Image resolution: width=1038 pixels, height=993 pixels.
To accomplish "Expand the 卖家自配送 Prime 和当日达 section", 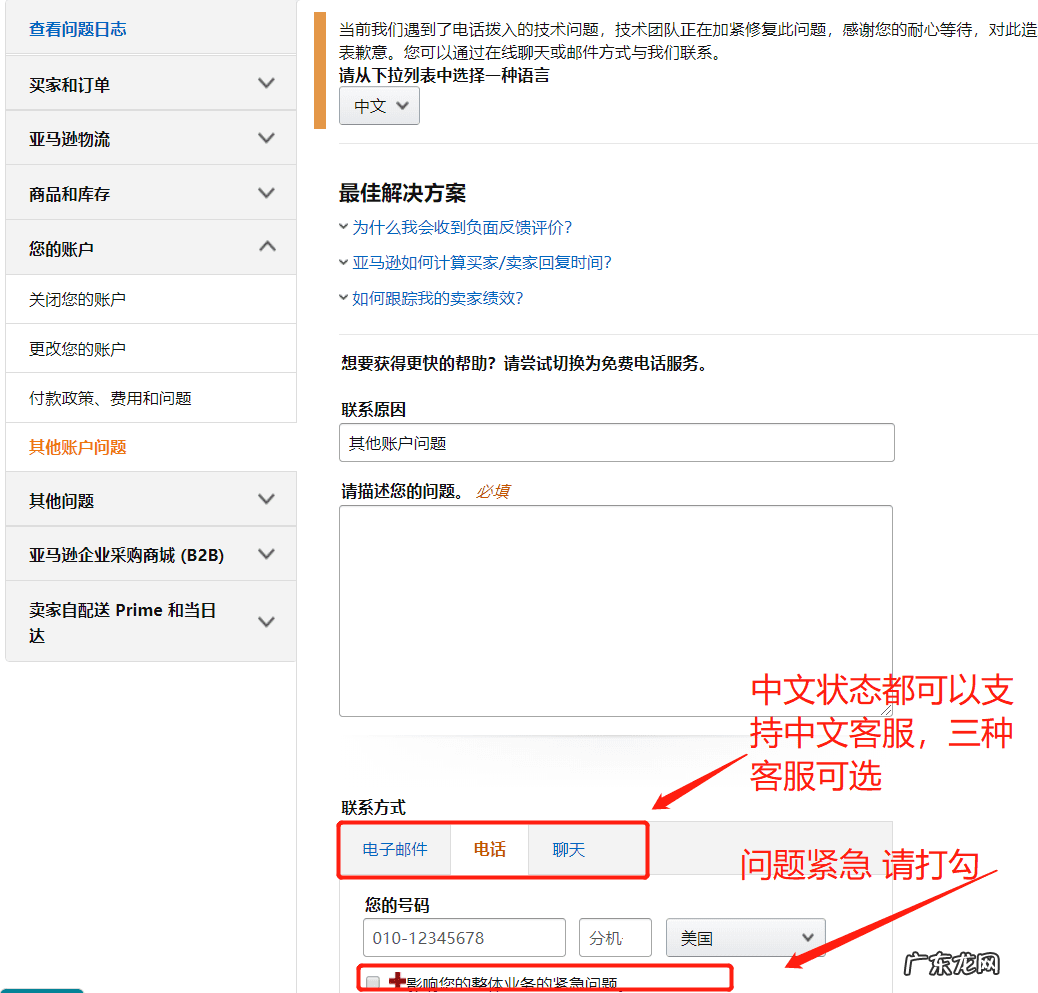I will [150, 620].
